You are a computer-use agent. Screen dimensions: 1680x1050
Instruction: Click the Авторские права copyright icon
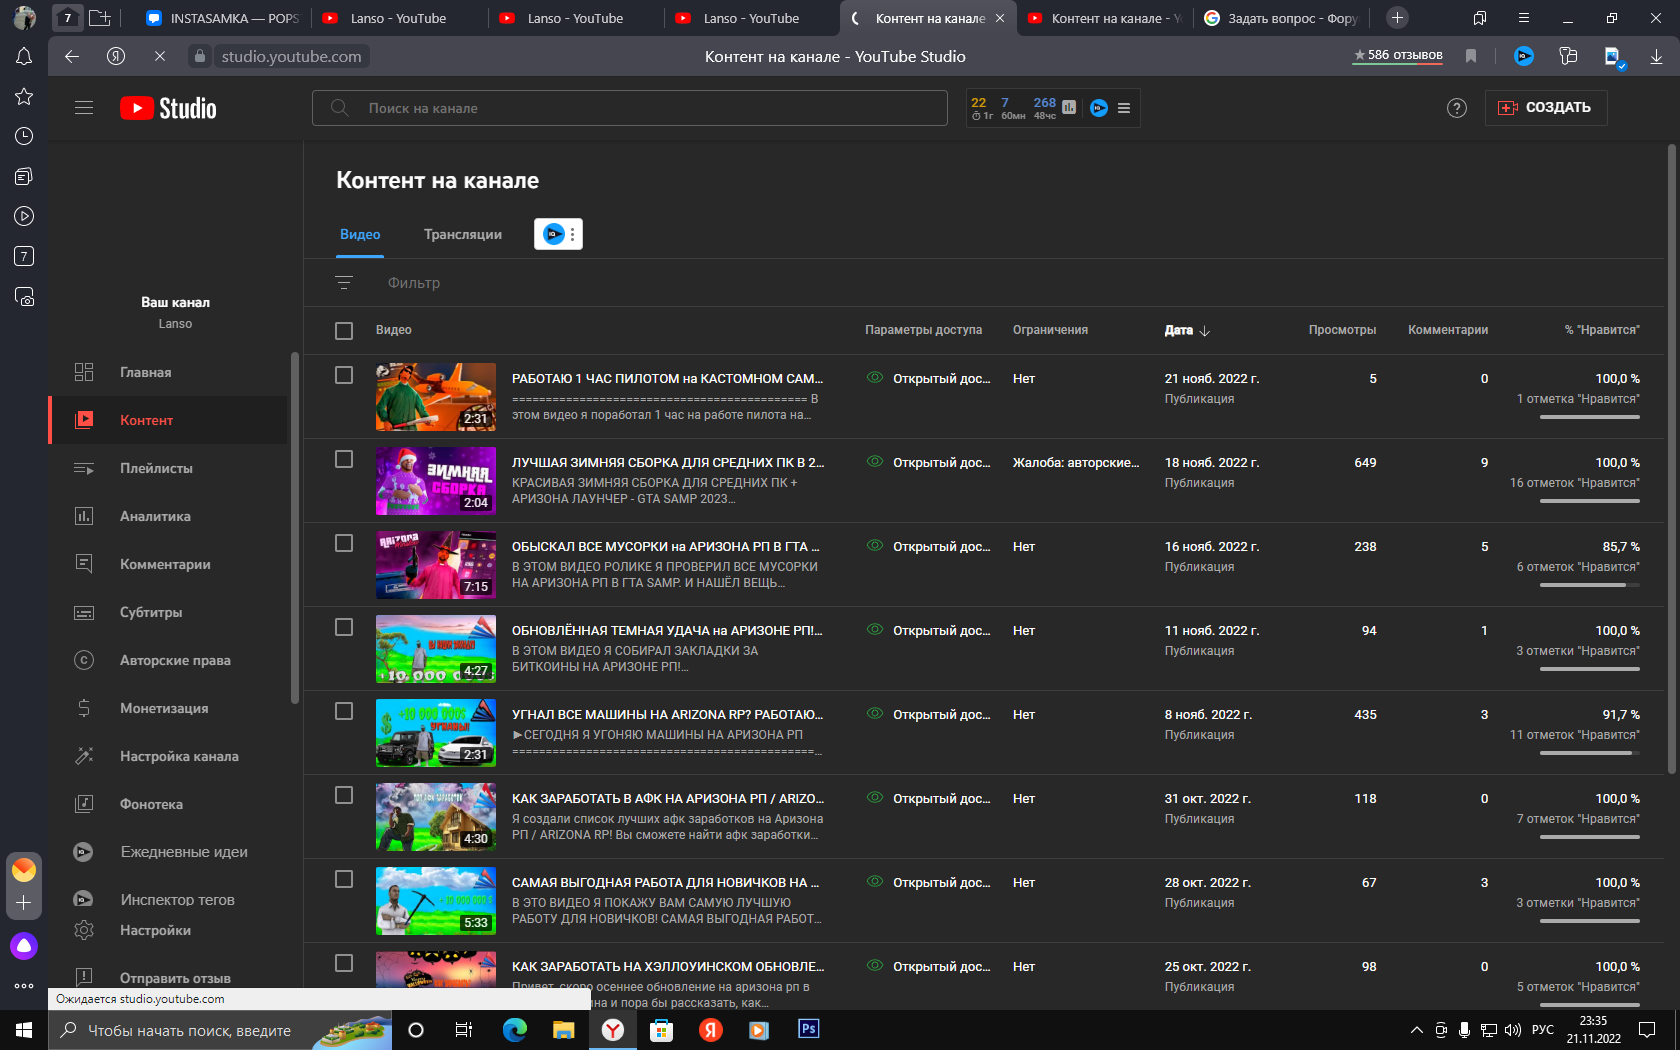pyautogui.click(x=84, y=660)
